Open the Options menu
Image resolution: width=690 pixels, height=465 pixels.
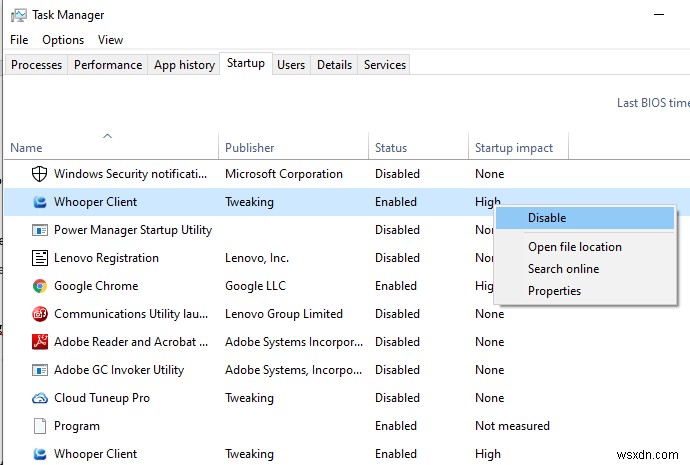63,40
